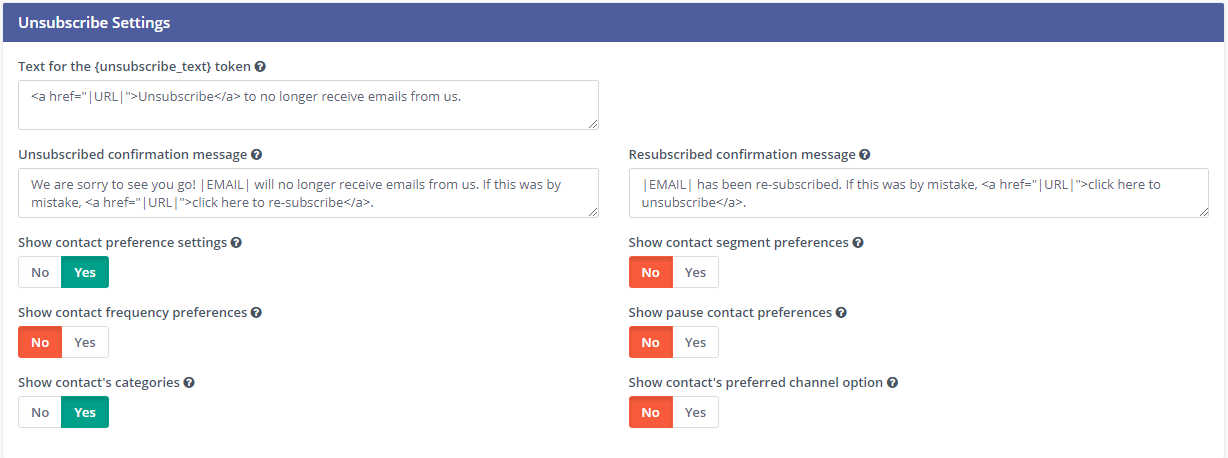Click No for Show contact frequency preferences

click(x=40, y=342)
